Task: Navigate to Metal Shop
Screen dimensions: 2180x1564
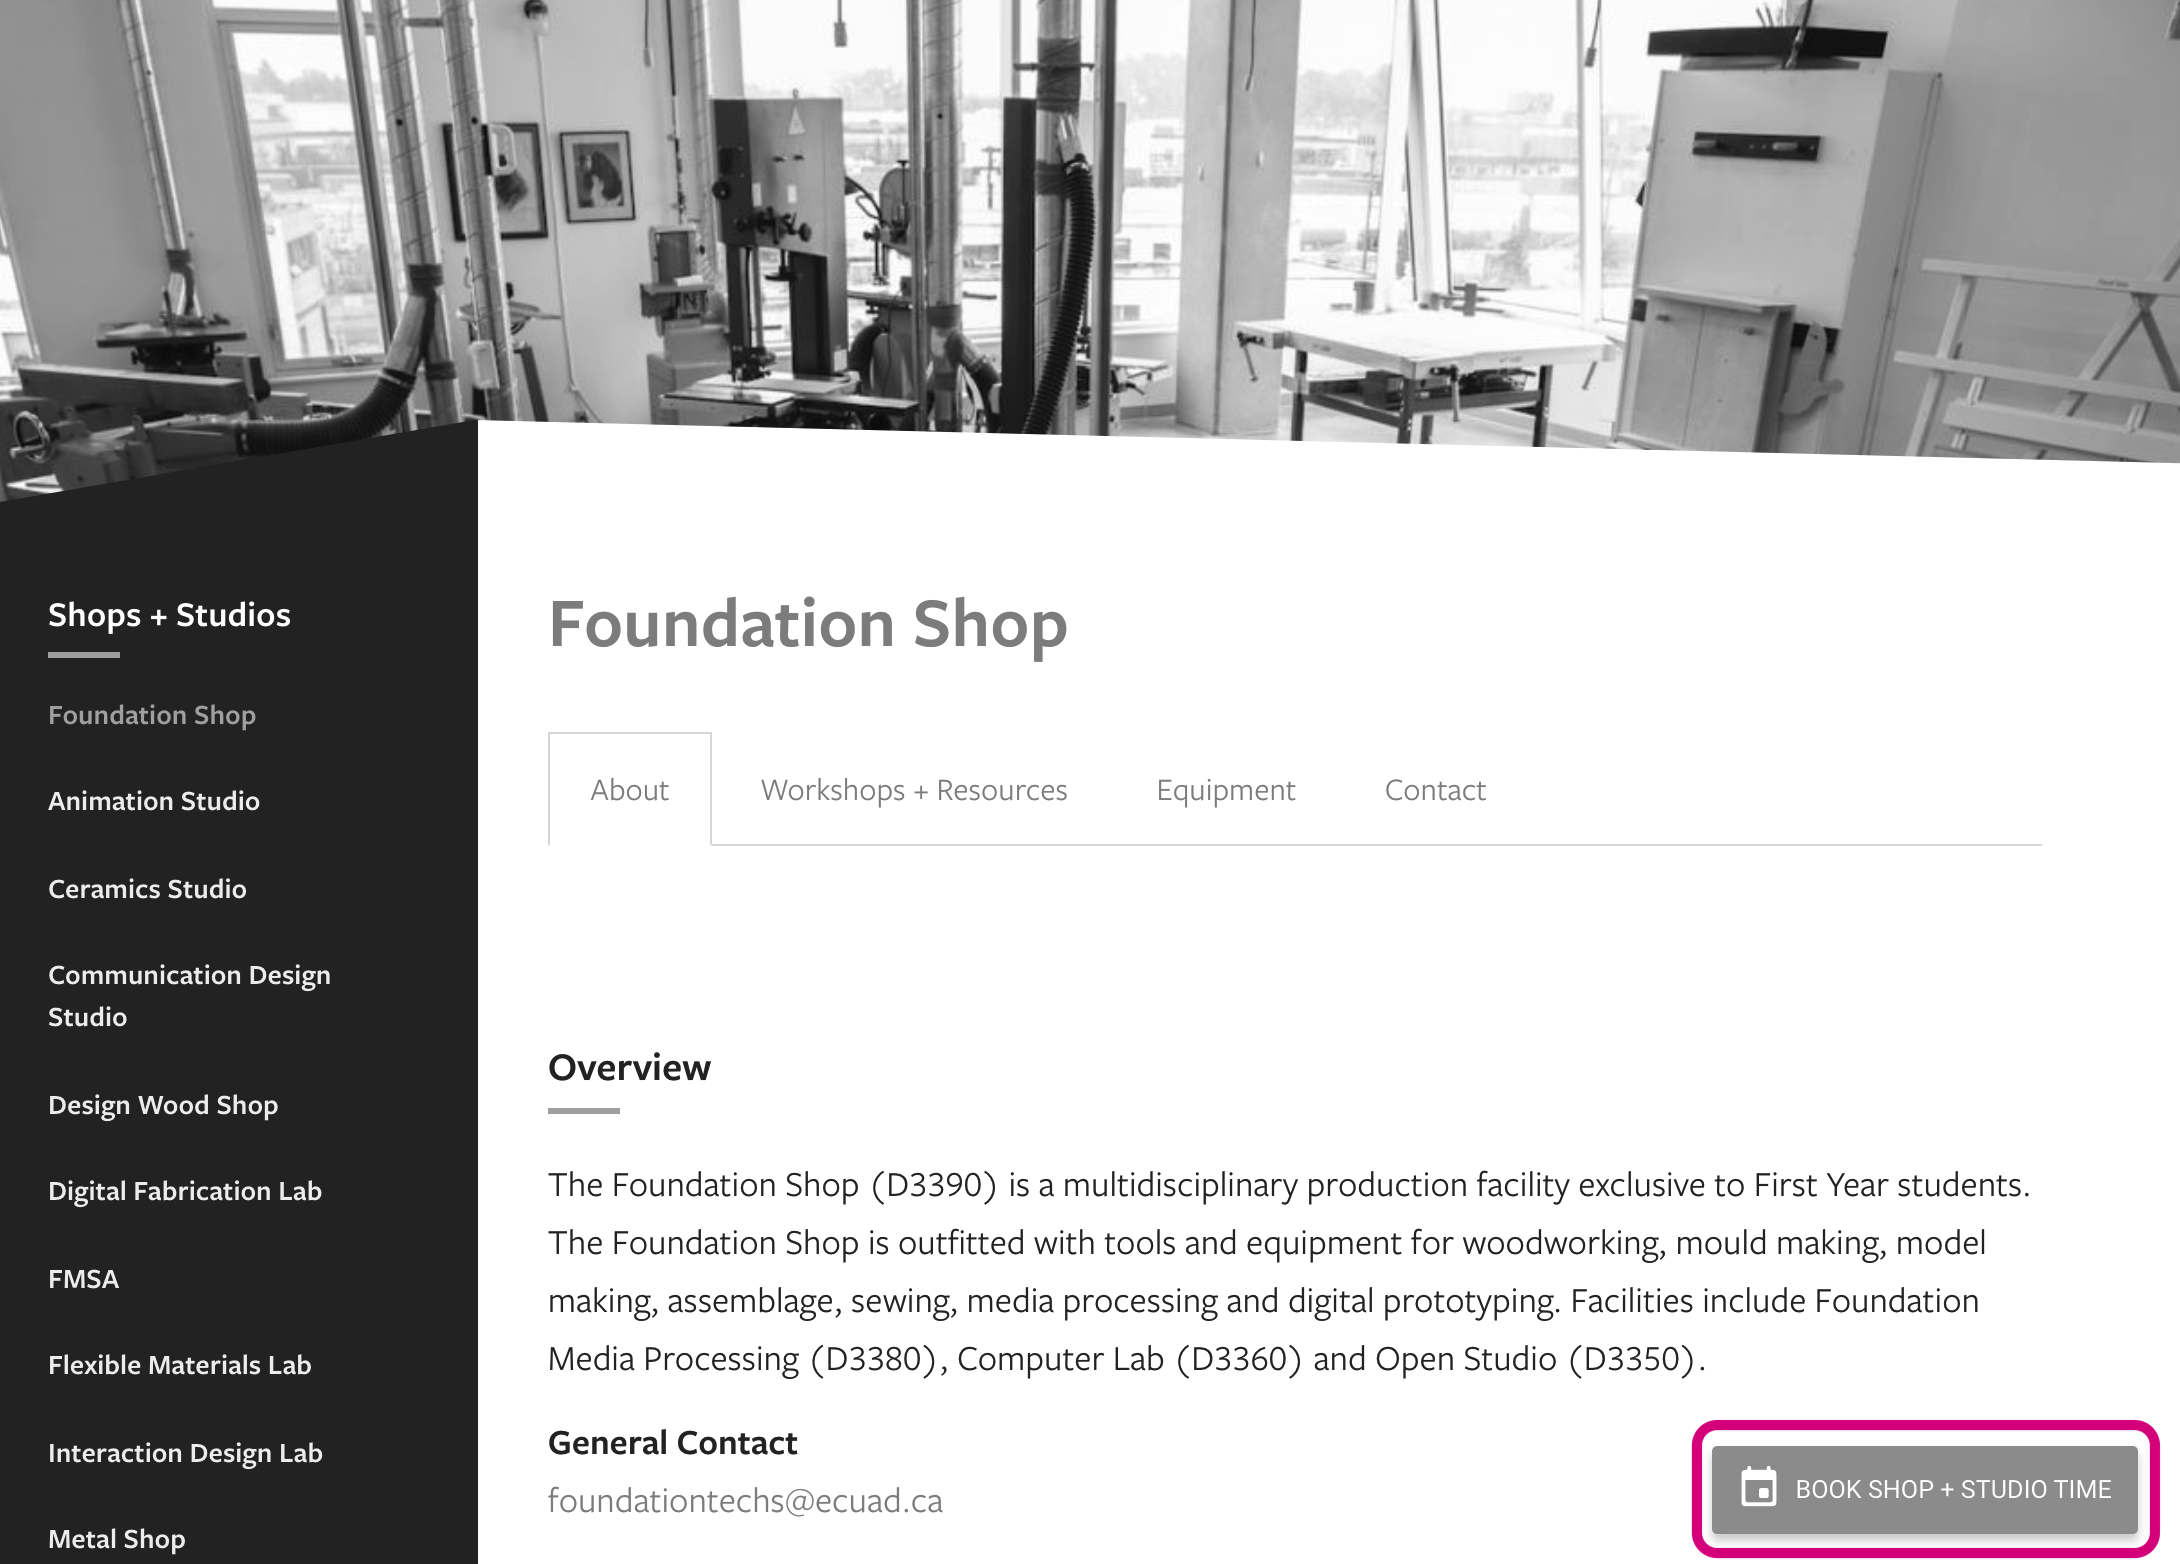Action: pyautogui.click(x=117, y=1539)
